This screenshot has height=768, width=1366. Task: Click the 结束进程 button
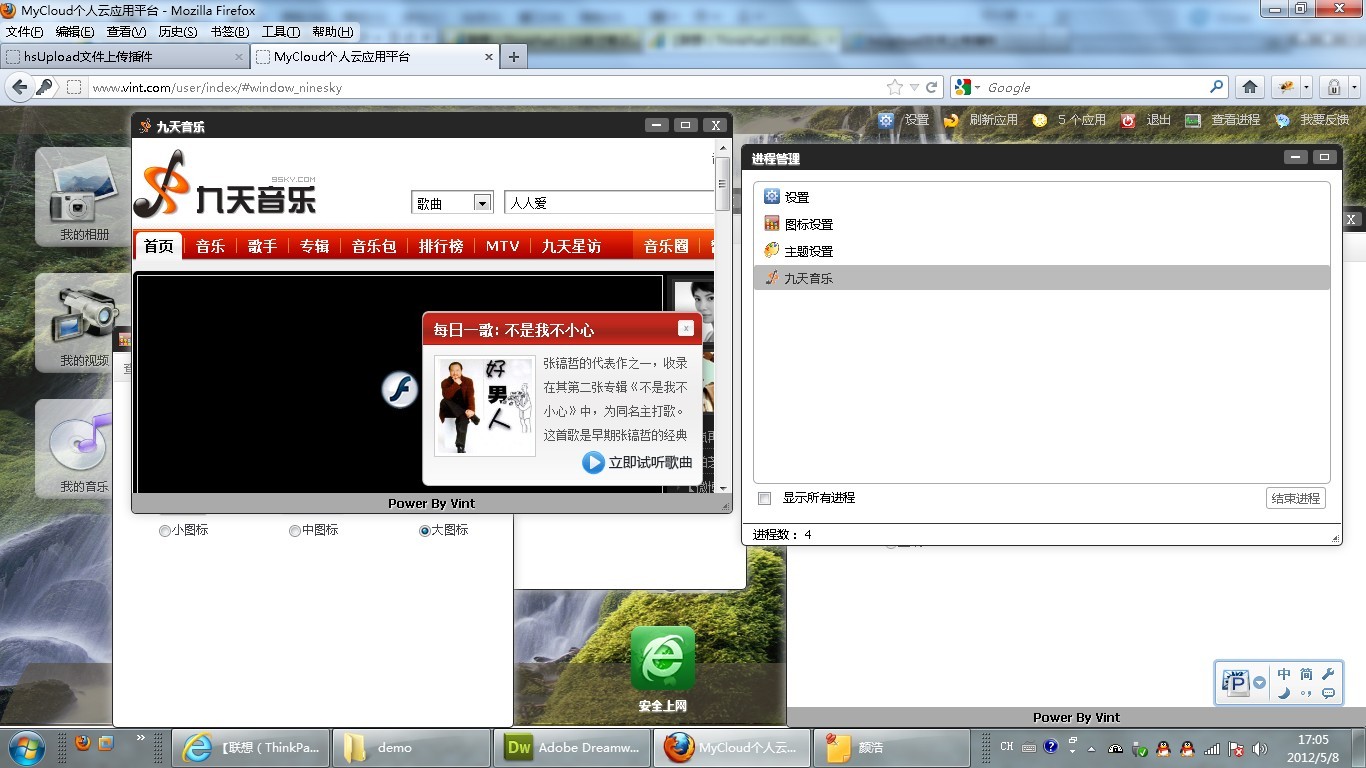(x=1296, y=498)
